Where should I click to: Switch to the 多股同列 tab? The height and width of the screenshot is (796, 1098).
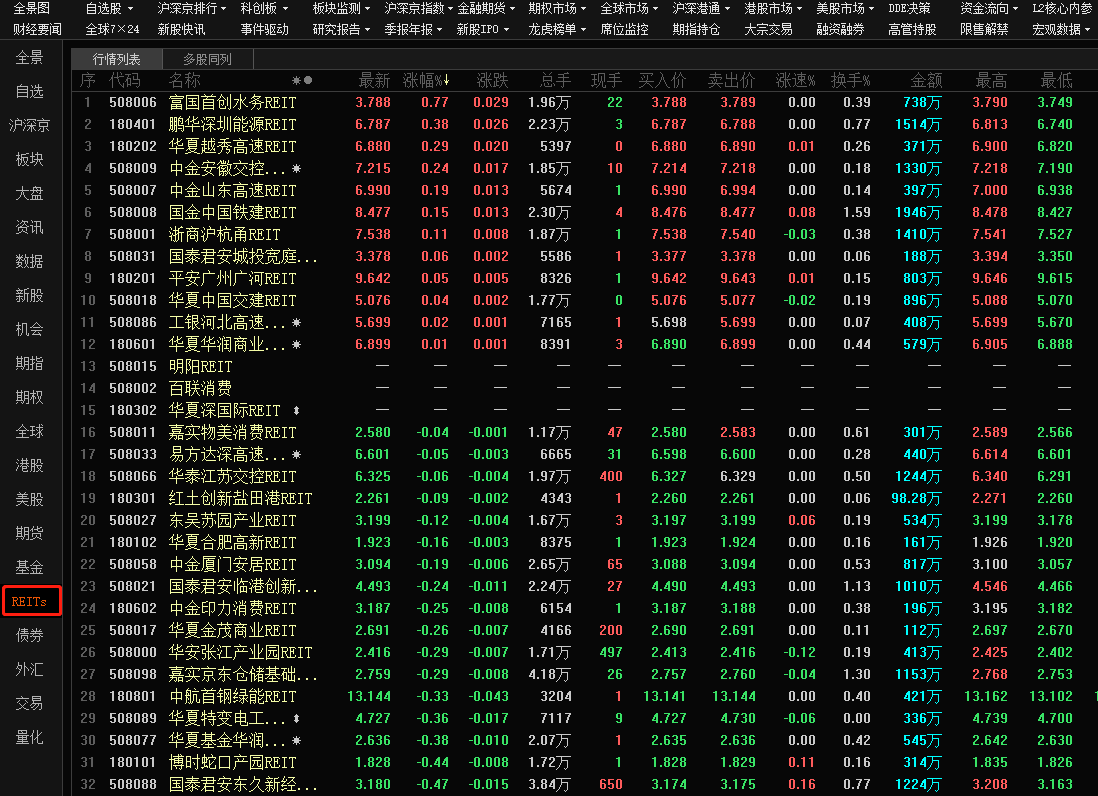(x=207, y=60)
